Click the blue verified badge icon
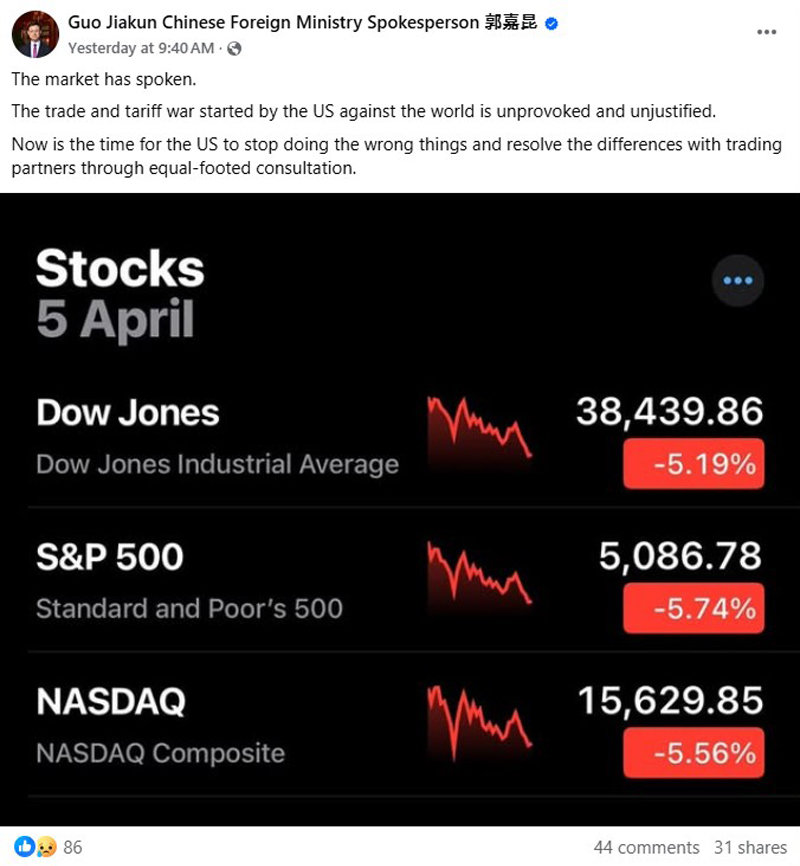The width and height of the screenshot is (800, 866). (x=551, y=24)
